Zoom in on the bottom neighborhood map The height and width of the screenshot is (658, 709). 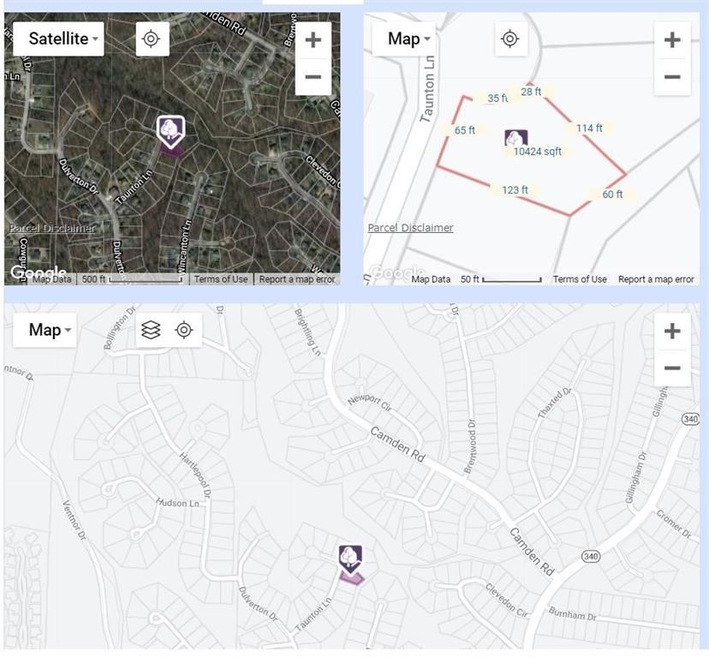point(672,331)
